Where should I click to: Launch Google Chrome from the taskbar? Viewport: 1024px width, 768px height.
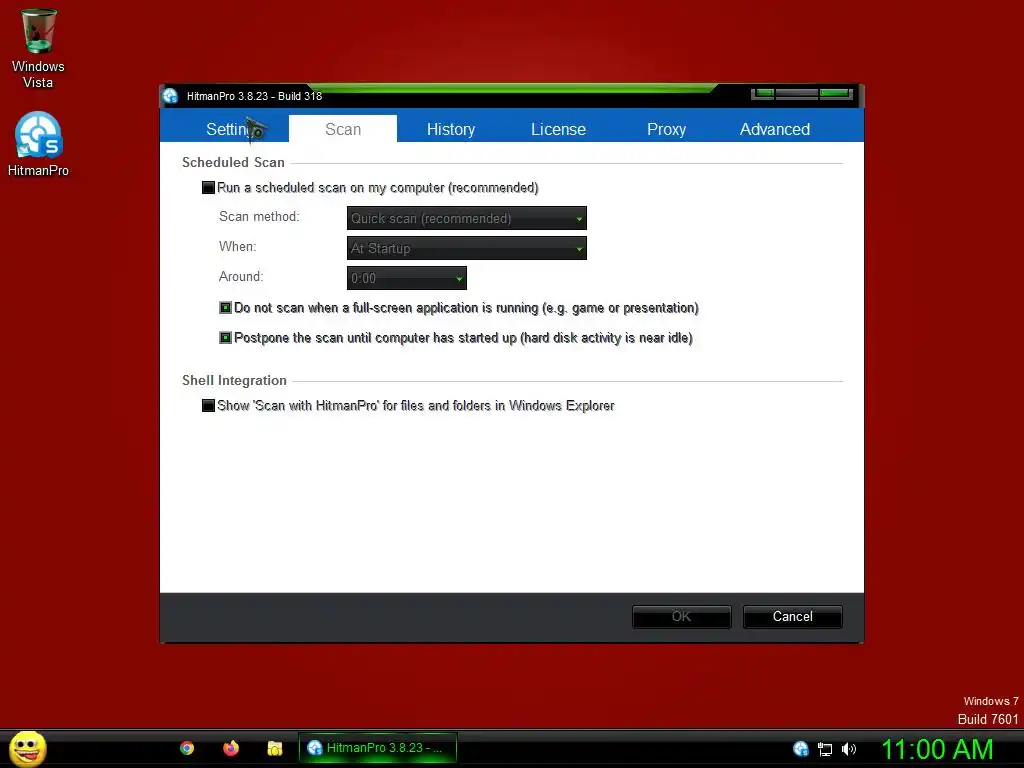187,748
